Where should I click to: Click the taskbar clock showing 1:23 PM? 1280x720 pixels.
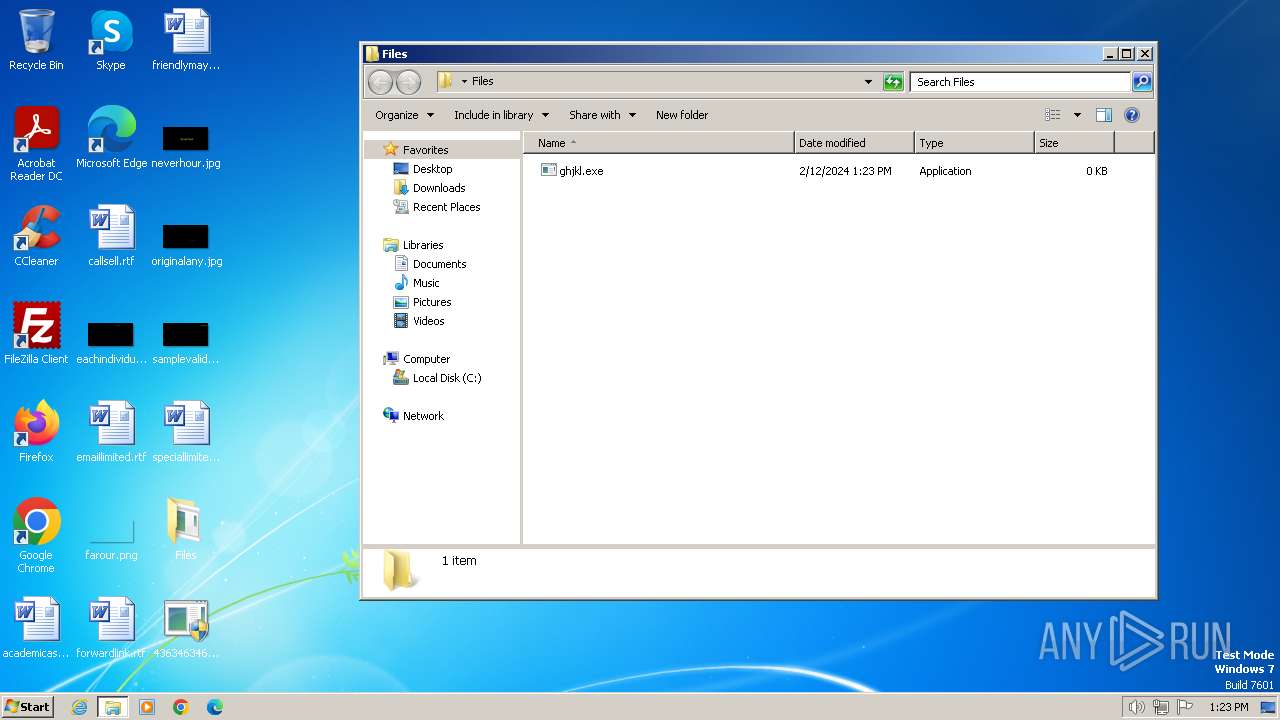click(1229, 707)
